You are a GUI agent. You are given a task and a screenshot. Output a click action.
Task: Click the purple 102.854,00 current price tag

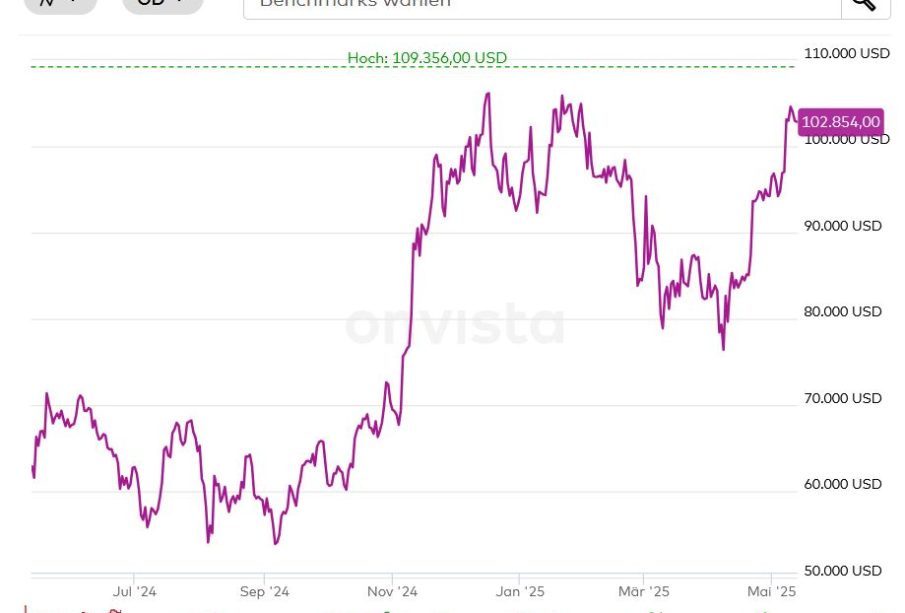click(841, 122)
